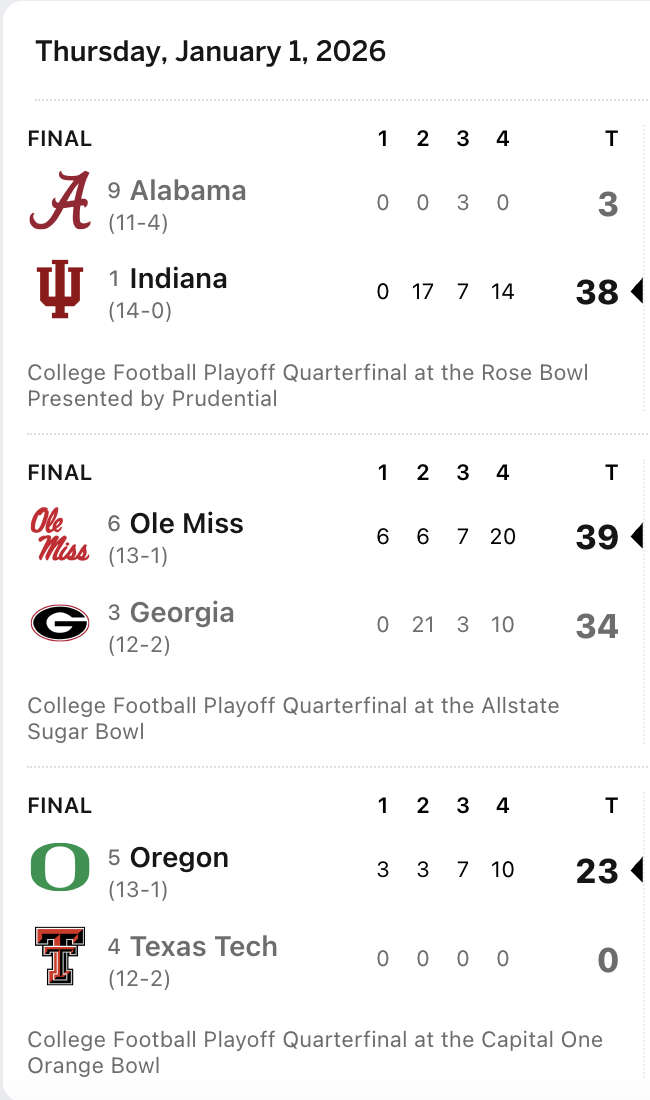The image size is (650, 1100).
Task: Click the FINAL status of Ole Miss-Georgia game
Action: 60,472
